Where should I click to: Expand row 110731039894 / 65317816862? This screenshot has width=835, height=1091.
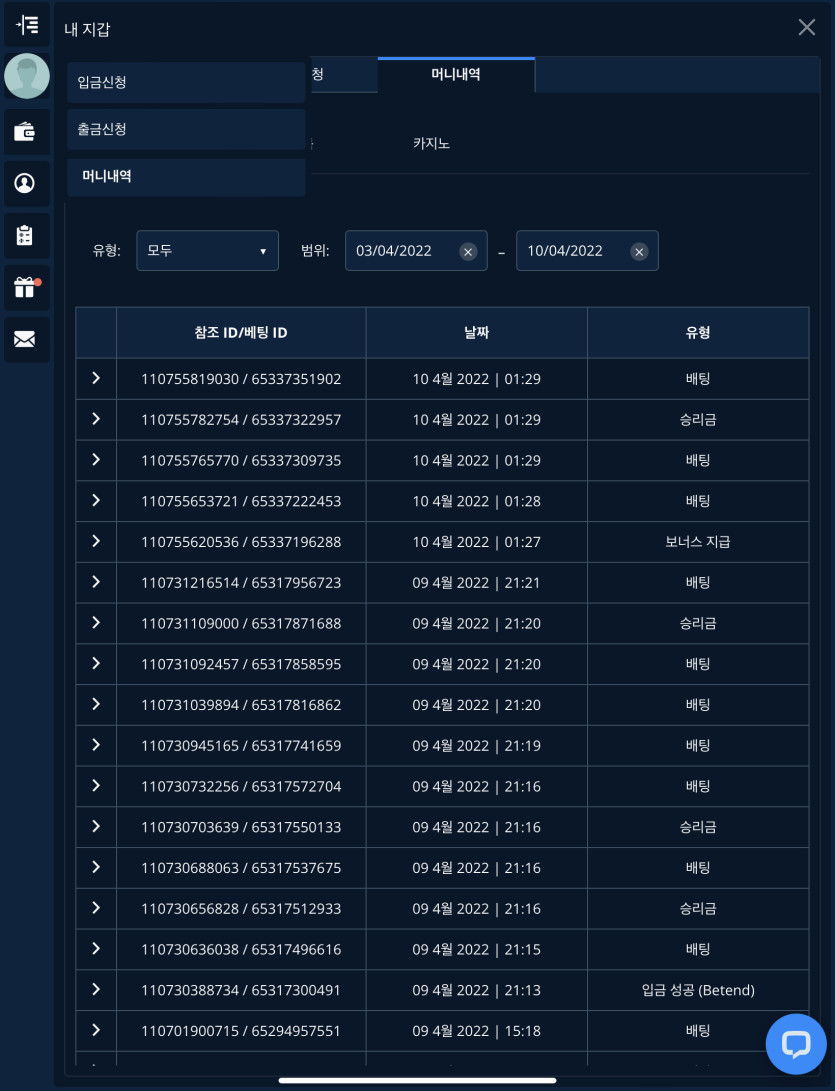click(96, 704)
